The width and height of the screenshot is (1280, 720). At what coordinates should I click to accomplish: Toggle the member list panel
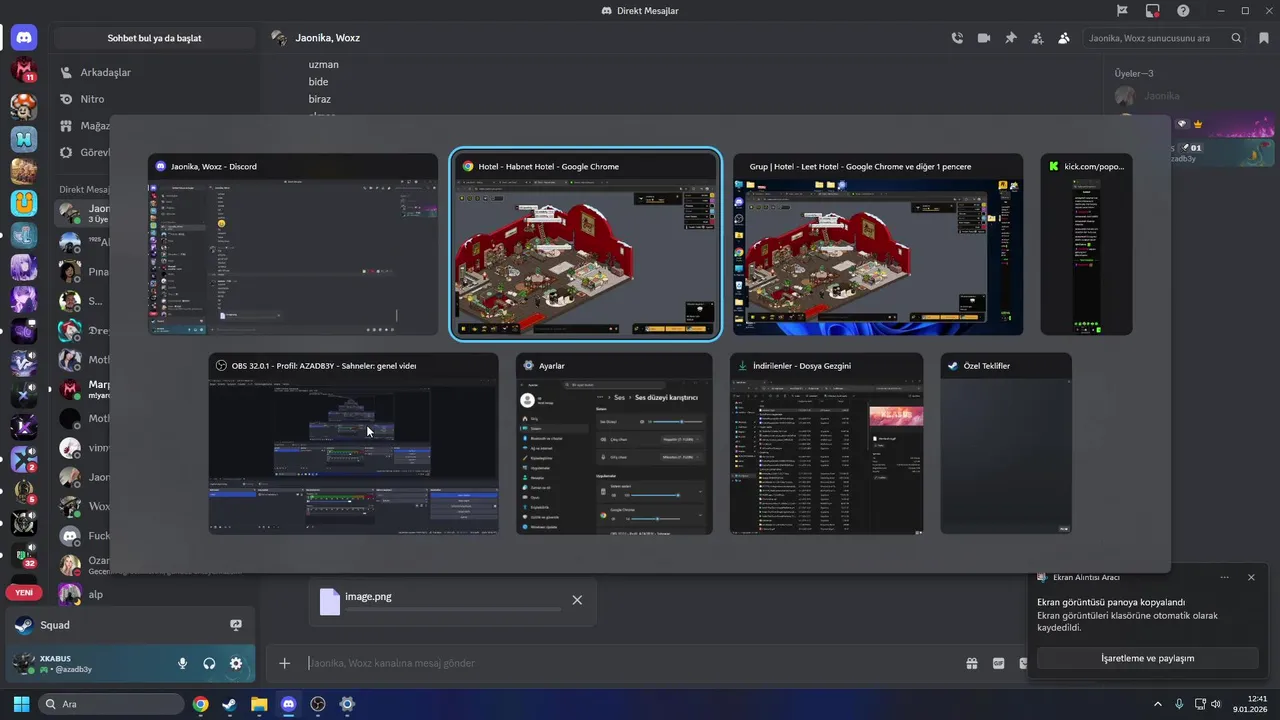click(1064, 38)
